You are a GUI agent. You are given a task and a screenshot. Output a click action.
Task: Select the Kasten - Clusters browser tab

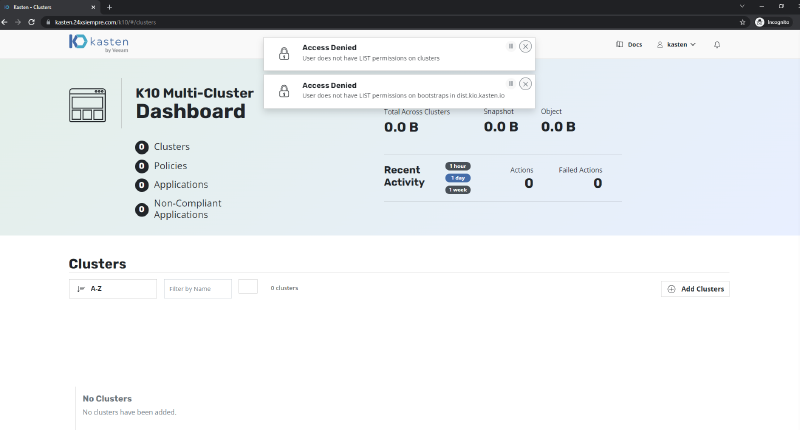point(49,7)
